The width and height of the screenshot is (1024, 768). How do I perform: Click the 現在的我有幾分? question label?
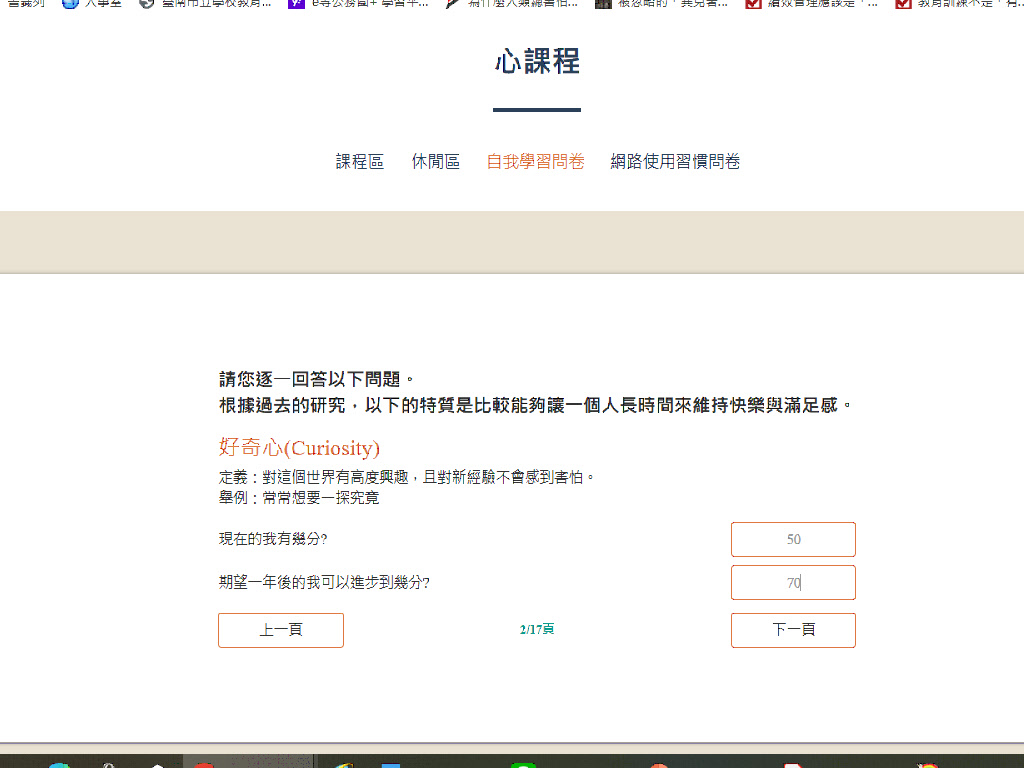(273, 539)
